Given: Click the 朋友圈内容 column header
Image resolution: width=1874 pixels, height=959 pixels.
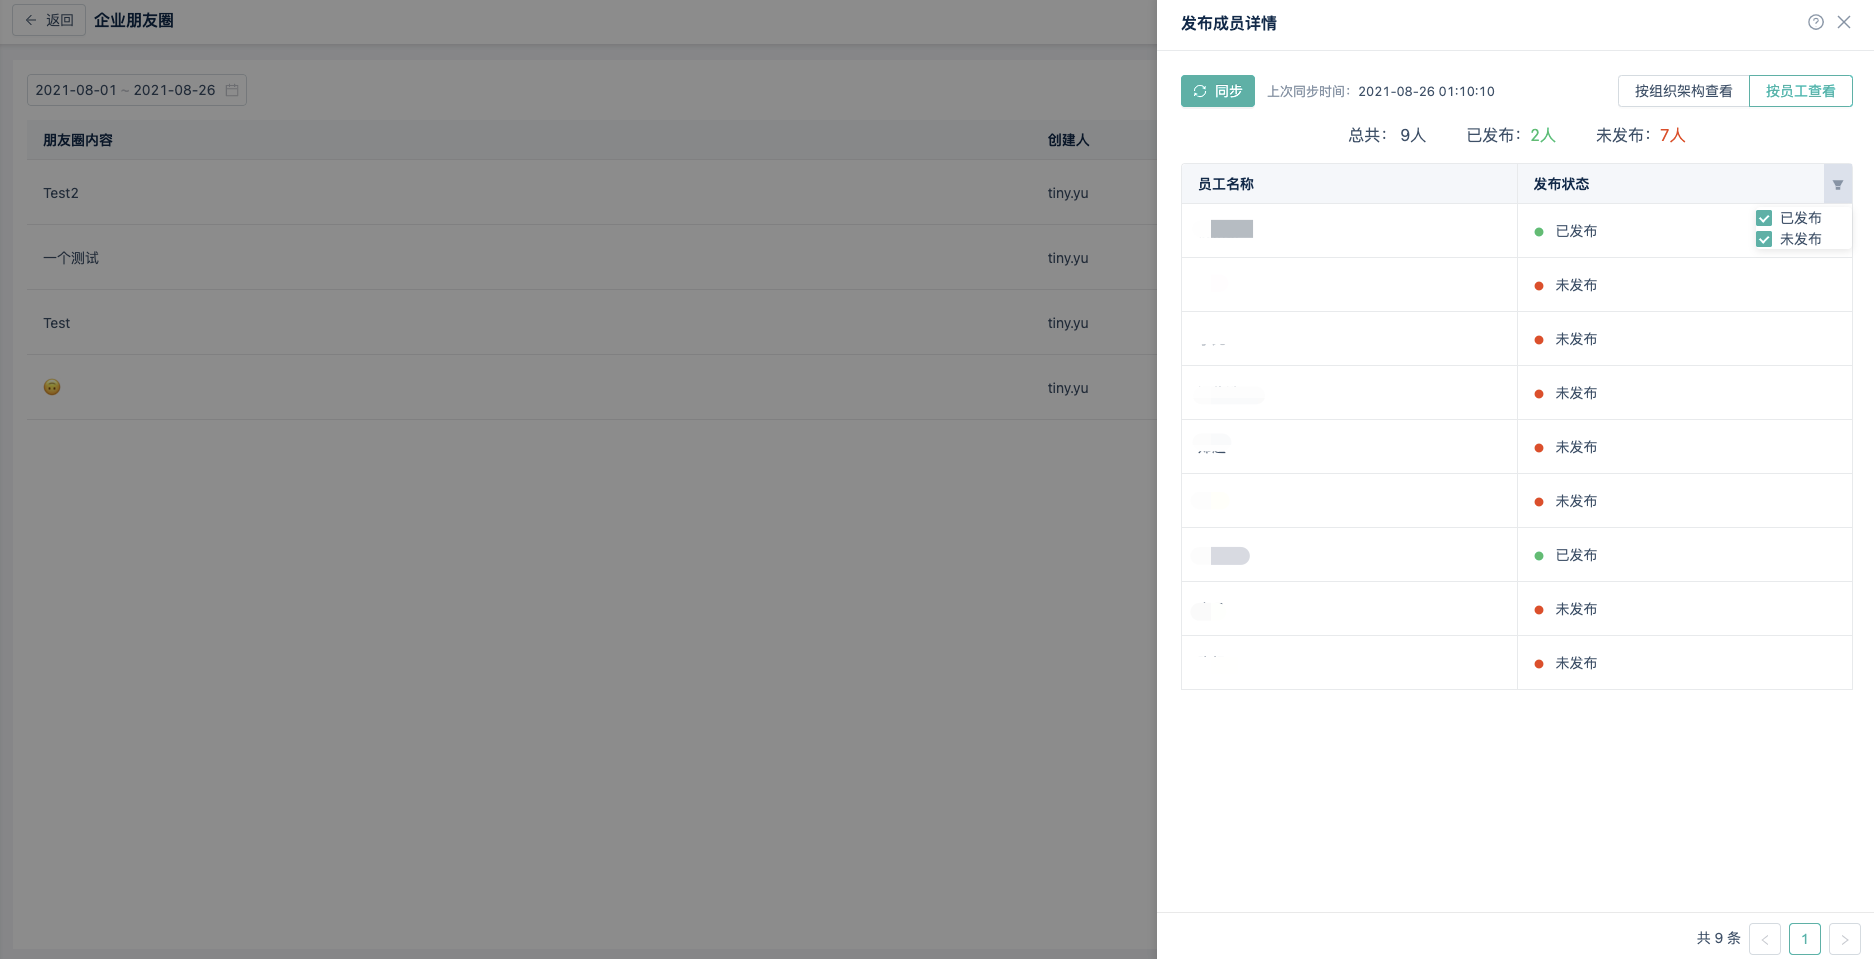Looking at the screenshot, I should (78, 140).
